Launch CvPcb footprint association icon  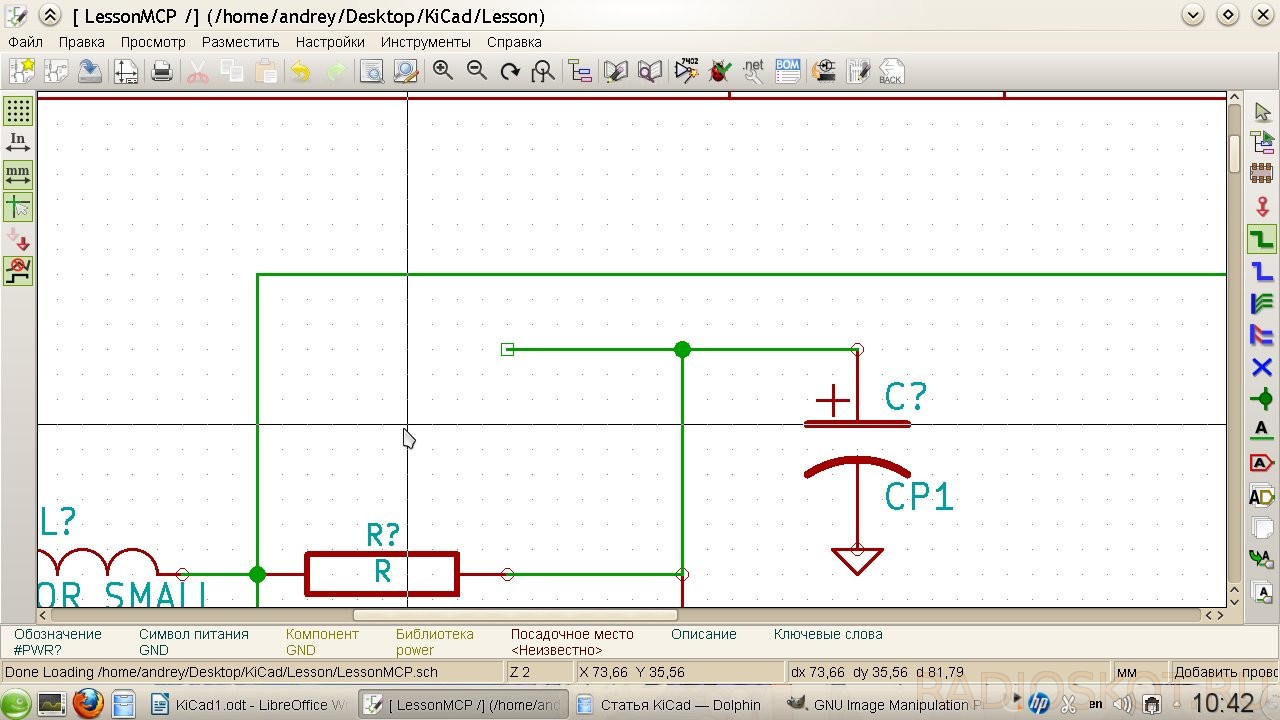click(825, 71)
